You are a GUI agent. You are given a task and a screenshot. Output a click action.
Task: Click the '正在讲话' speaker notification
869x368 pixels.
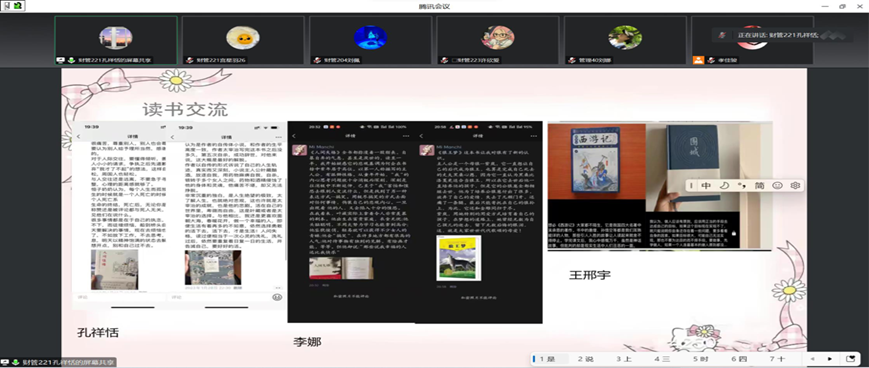pyautogui.click(x=782, y=35)
